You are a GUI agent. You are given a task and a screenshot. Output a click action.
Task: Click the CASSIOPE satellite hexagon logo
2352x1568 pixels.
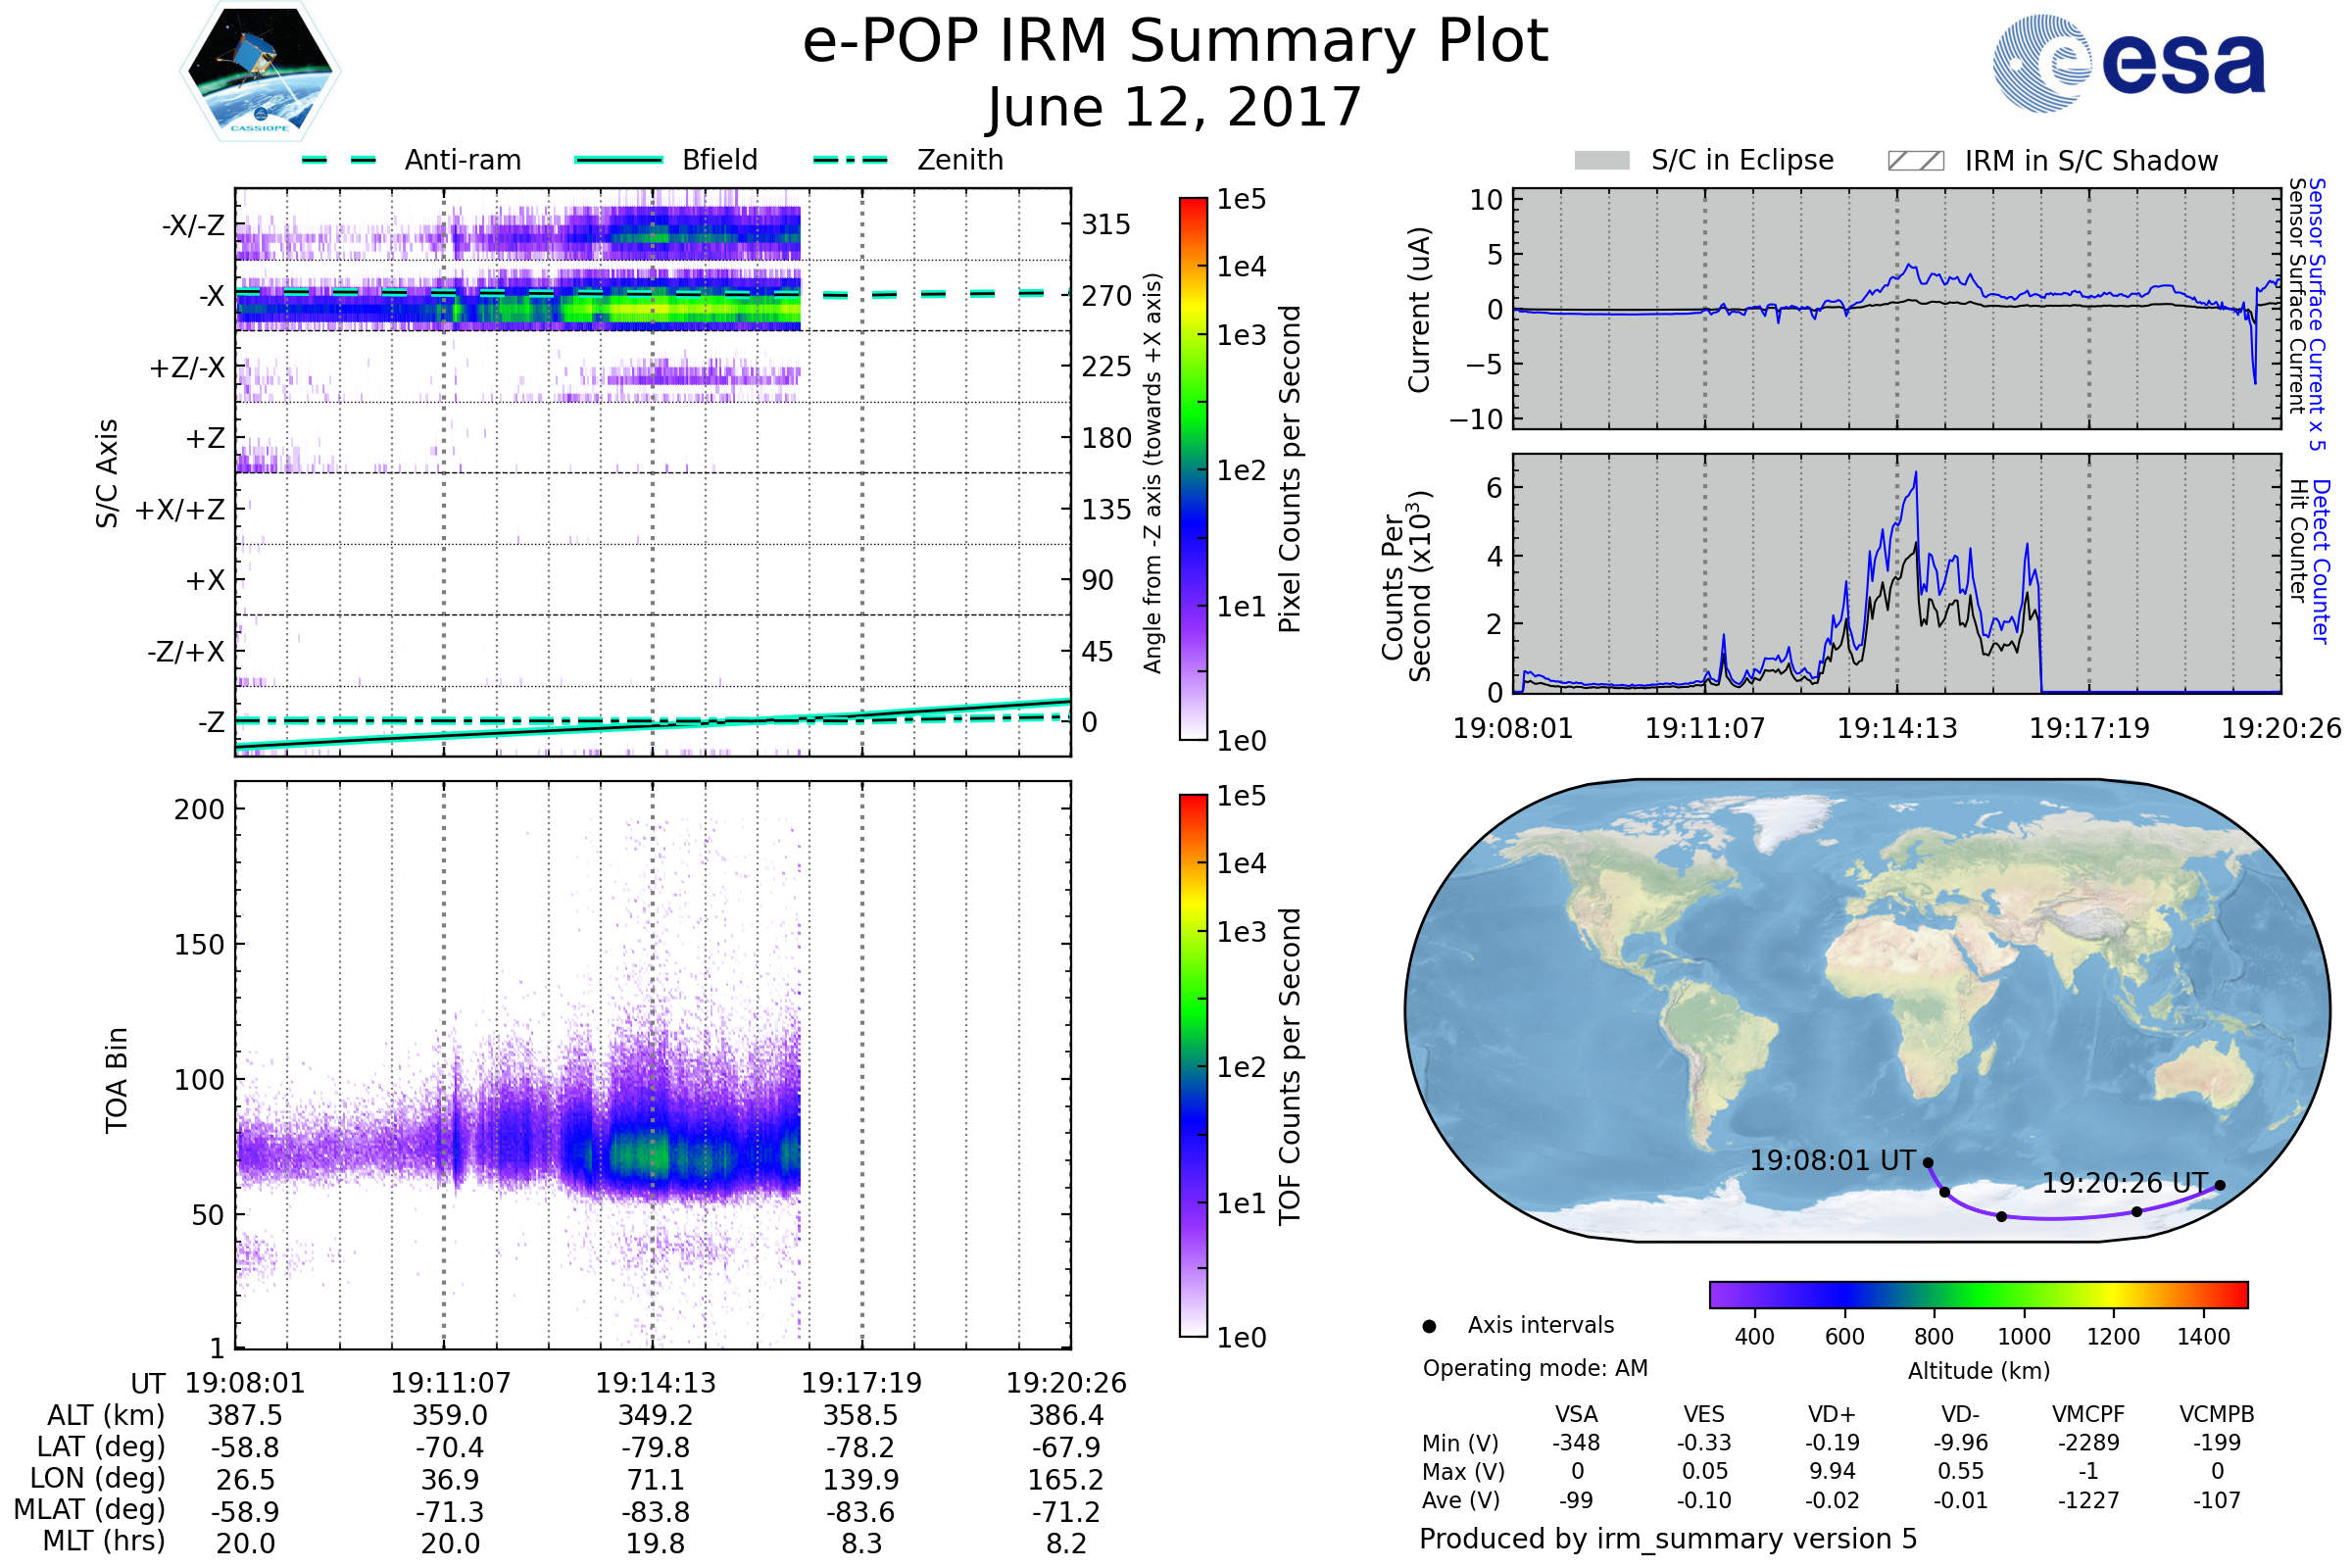[x=260, y=71]
